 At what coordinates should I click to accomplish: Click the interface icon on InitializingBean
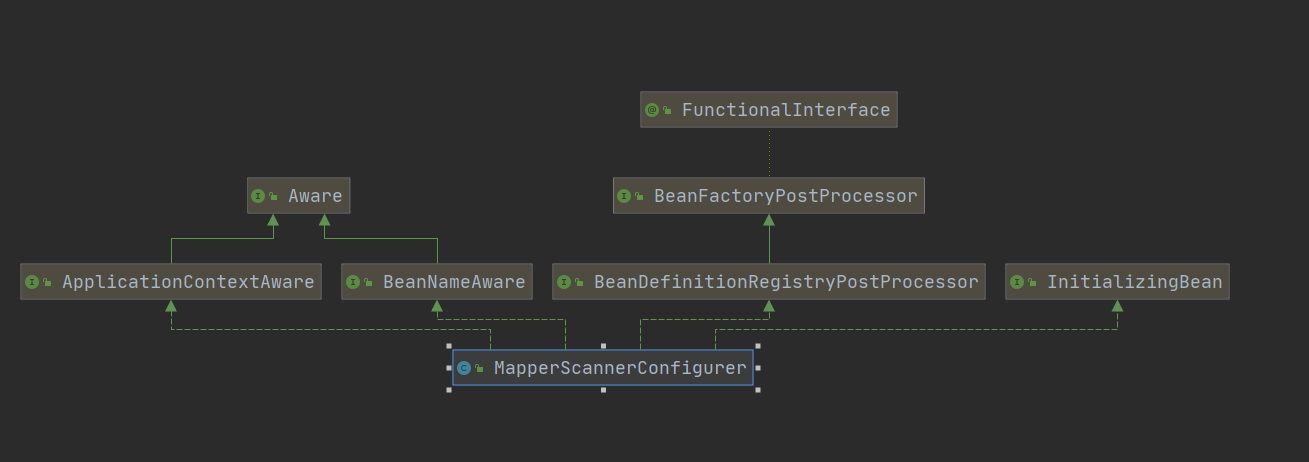(x=1017, y=282)
